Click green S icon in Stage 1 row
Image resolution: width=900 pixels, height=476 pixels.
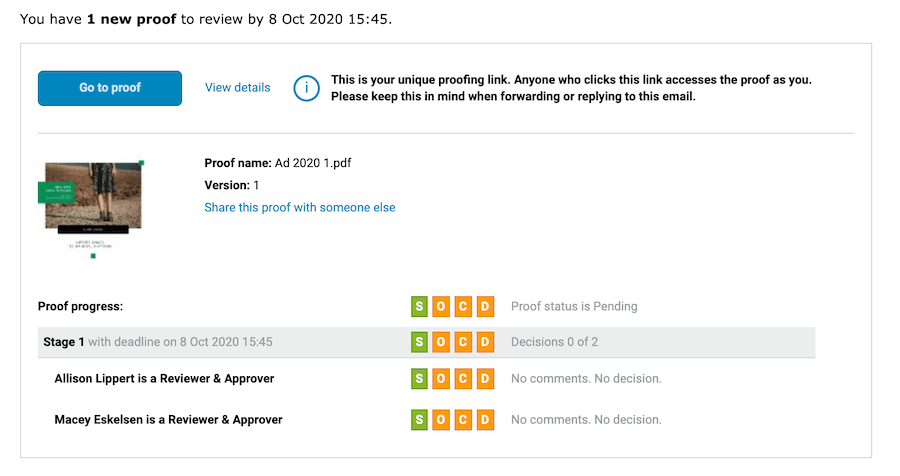(x=419, y=342)
